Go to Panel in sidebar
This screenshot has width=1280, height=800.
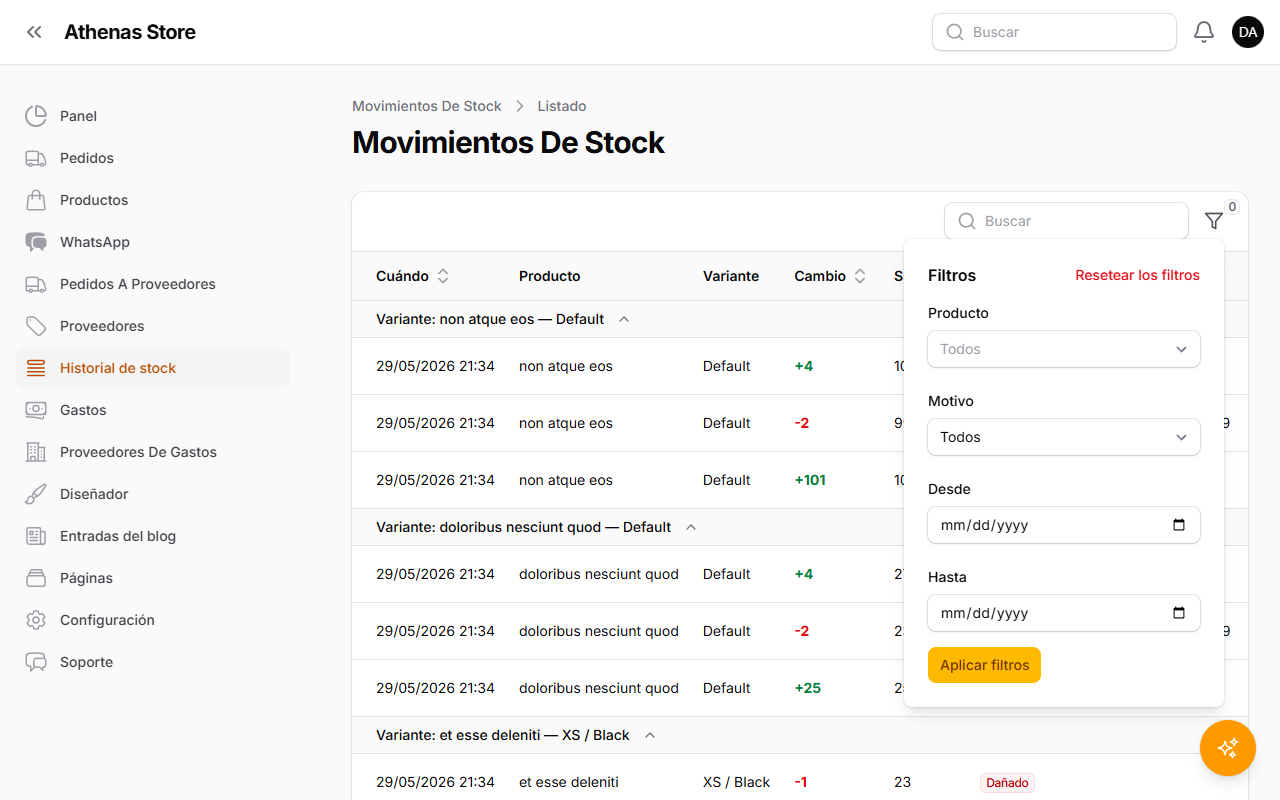pyautogui.click(x=152, y=116)
